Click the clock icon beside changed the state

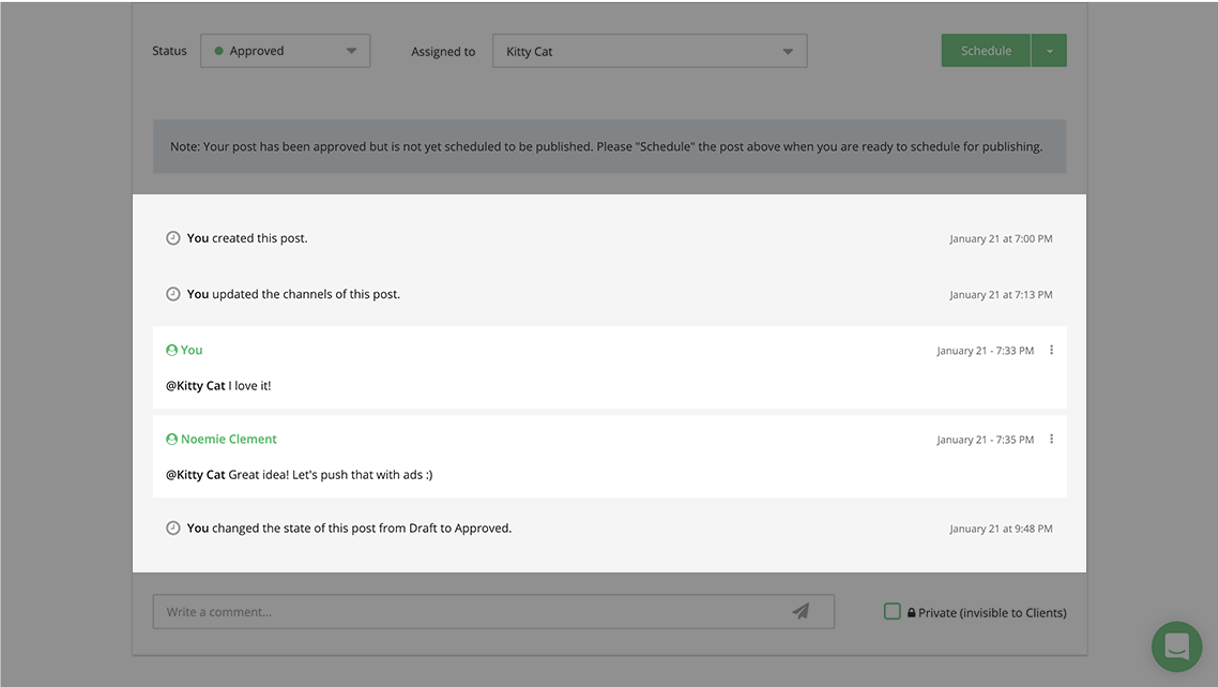pos(173,528)
